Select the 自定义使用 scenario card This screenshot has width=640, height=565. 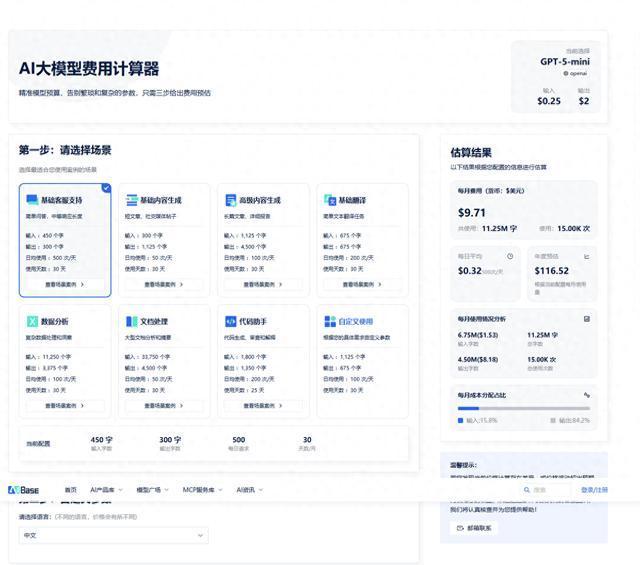362,361
